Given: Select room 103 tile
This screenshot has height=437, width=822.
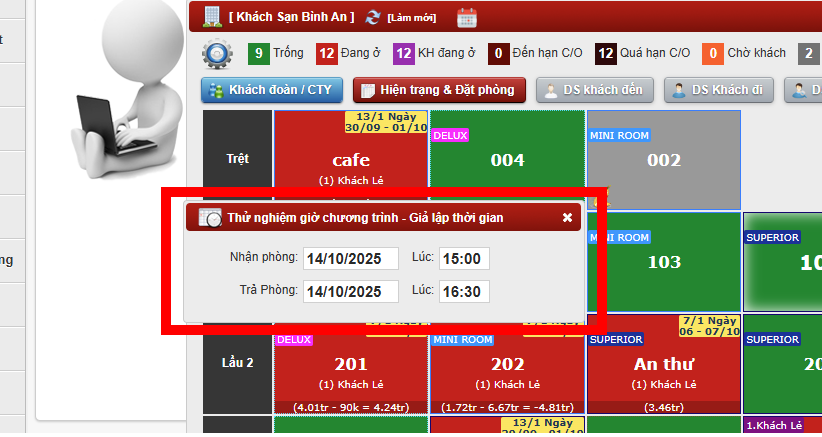Looking at the screenshot, I should click(664, 261).
